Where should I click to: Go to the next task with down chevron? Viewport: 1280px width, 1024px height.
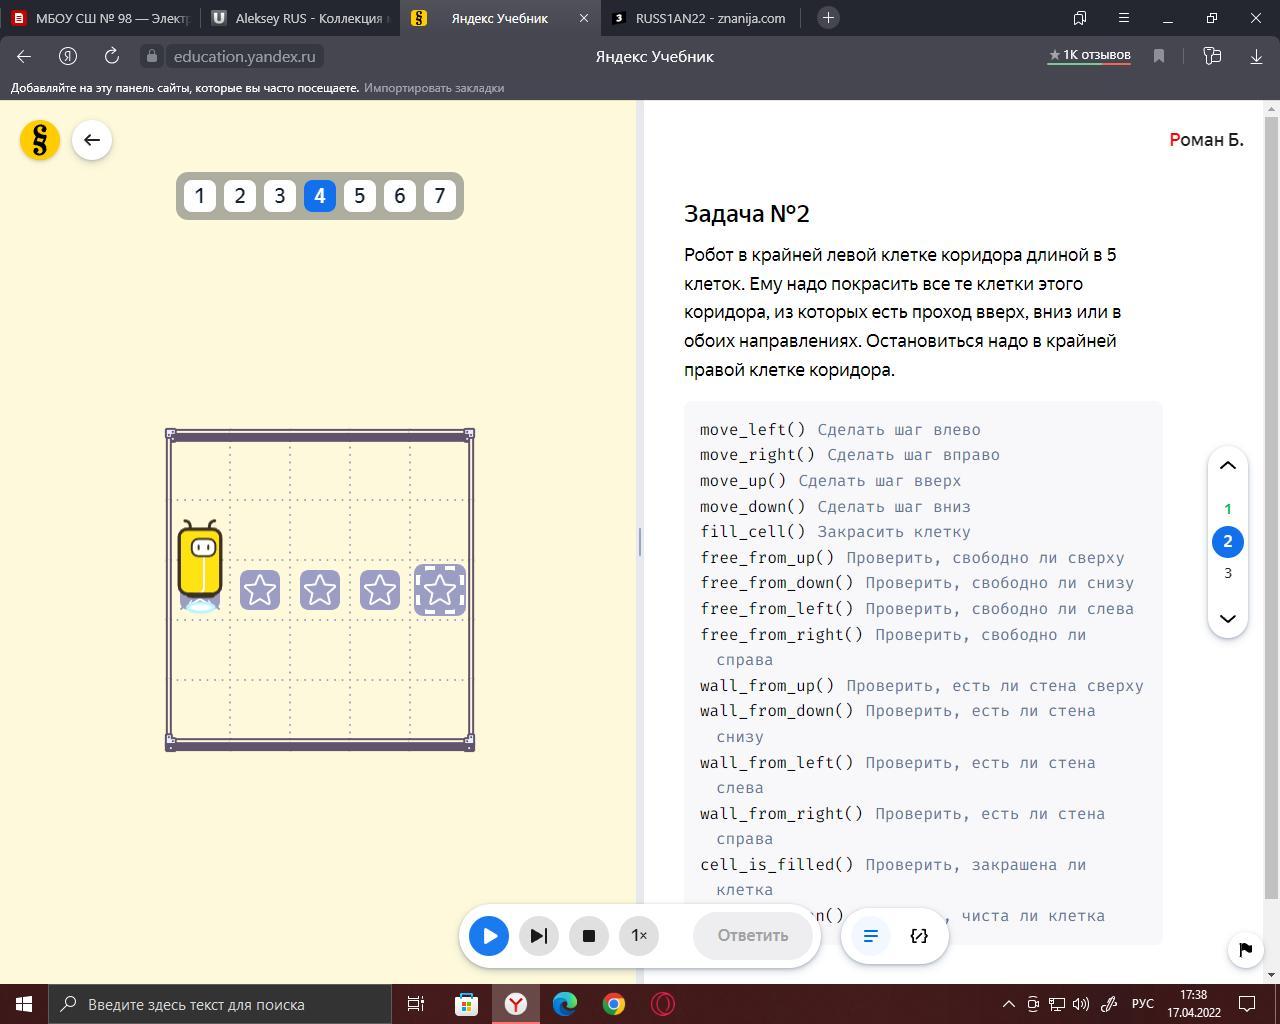1228,618
